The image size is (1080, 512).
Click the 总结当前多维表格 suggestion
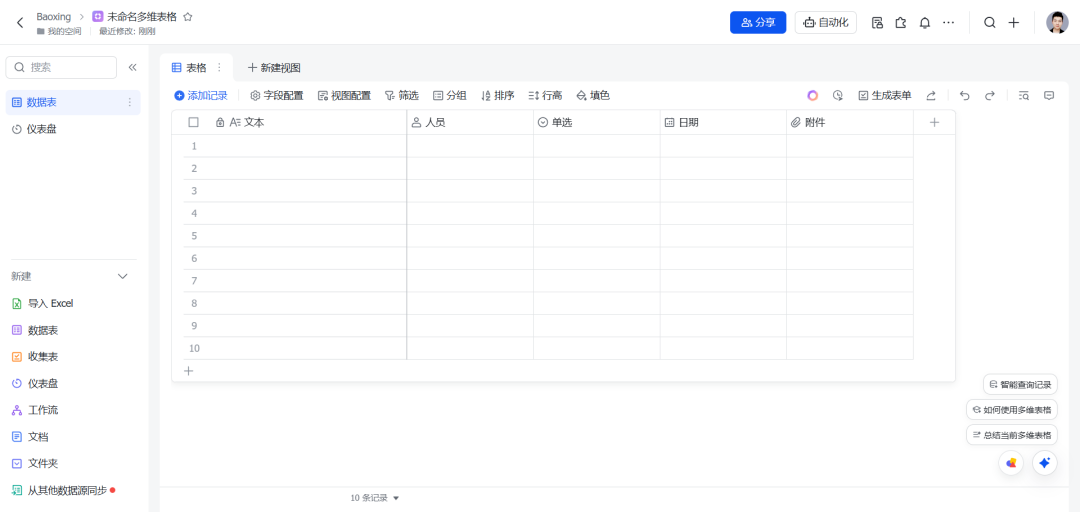pyautogui.click(x=1012, y=436)
